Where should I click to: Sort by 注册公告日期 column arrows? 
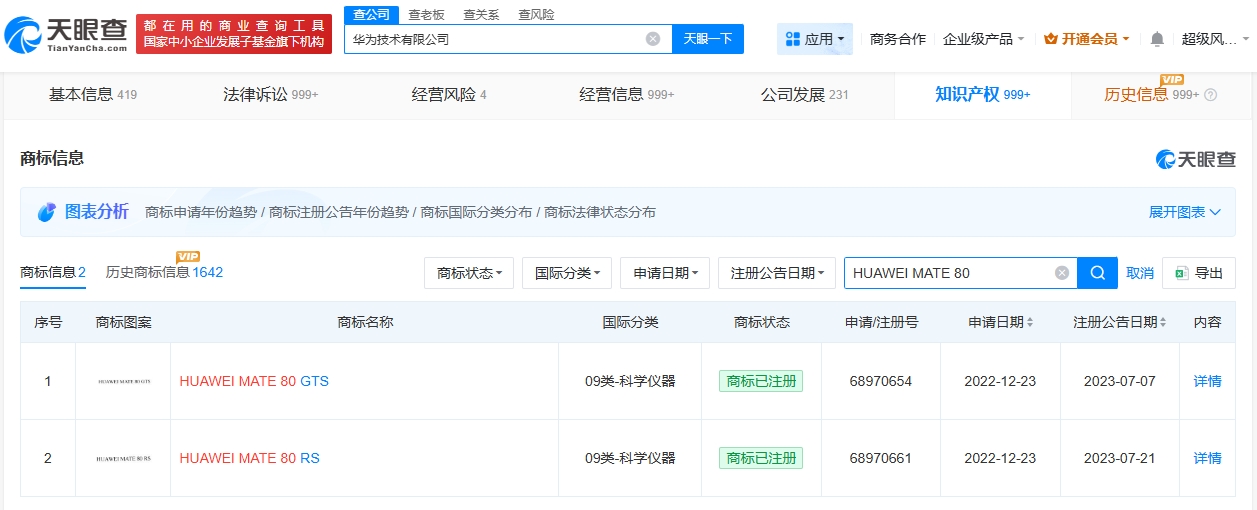(1164, 322)
